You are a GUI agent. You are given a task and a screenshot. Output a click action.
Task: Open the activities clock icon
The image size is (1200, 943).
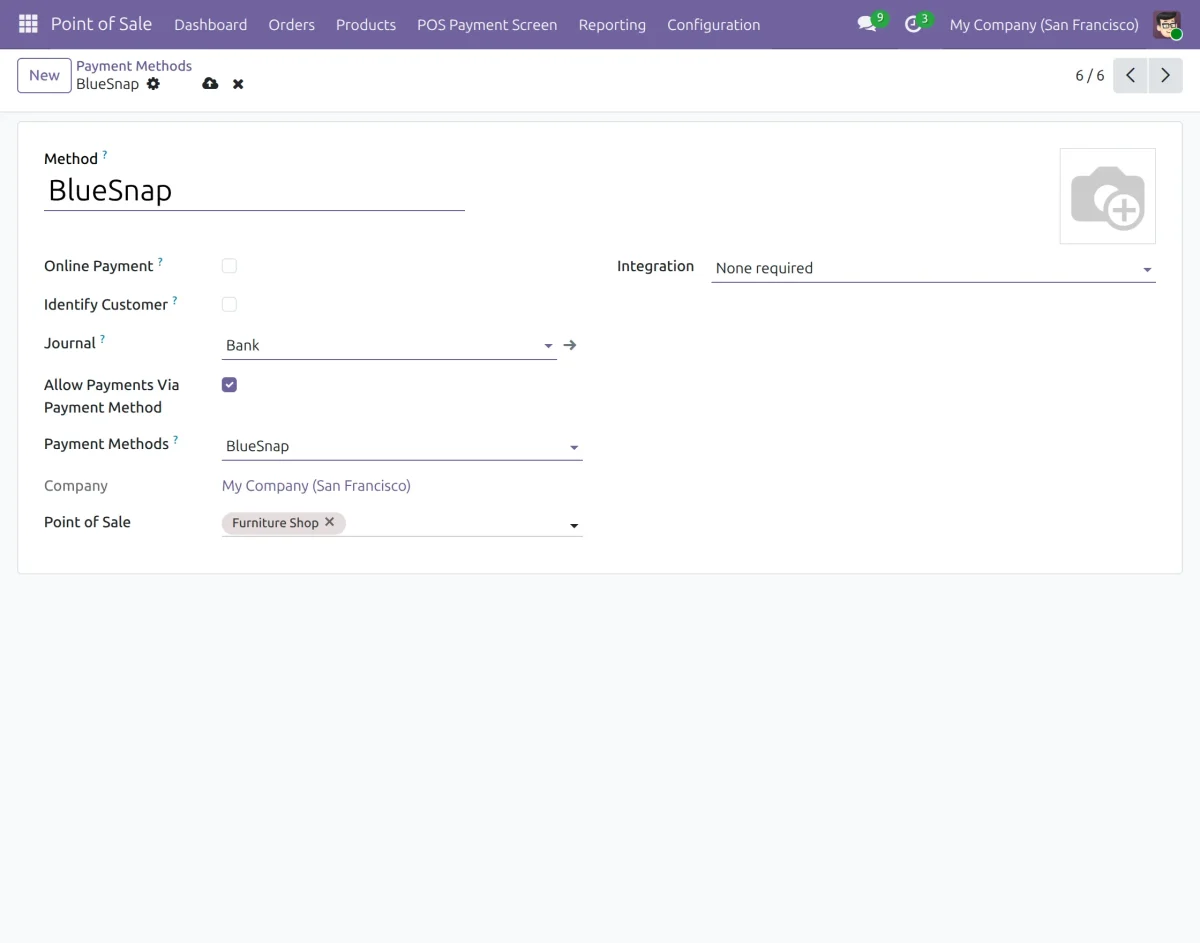tap(913, 24)
